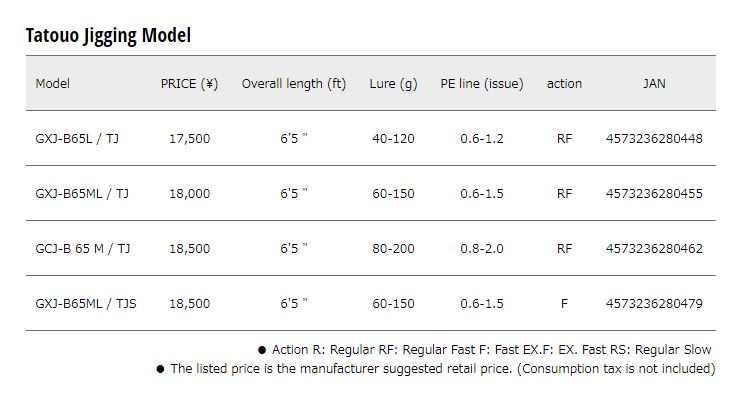Select model GCJ-B 65 M / TJ
742x413 pixels.
tap(83, 249)
